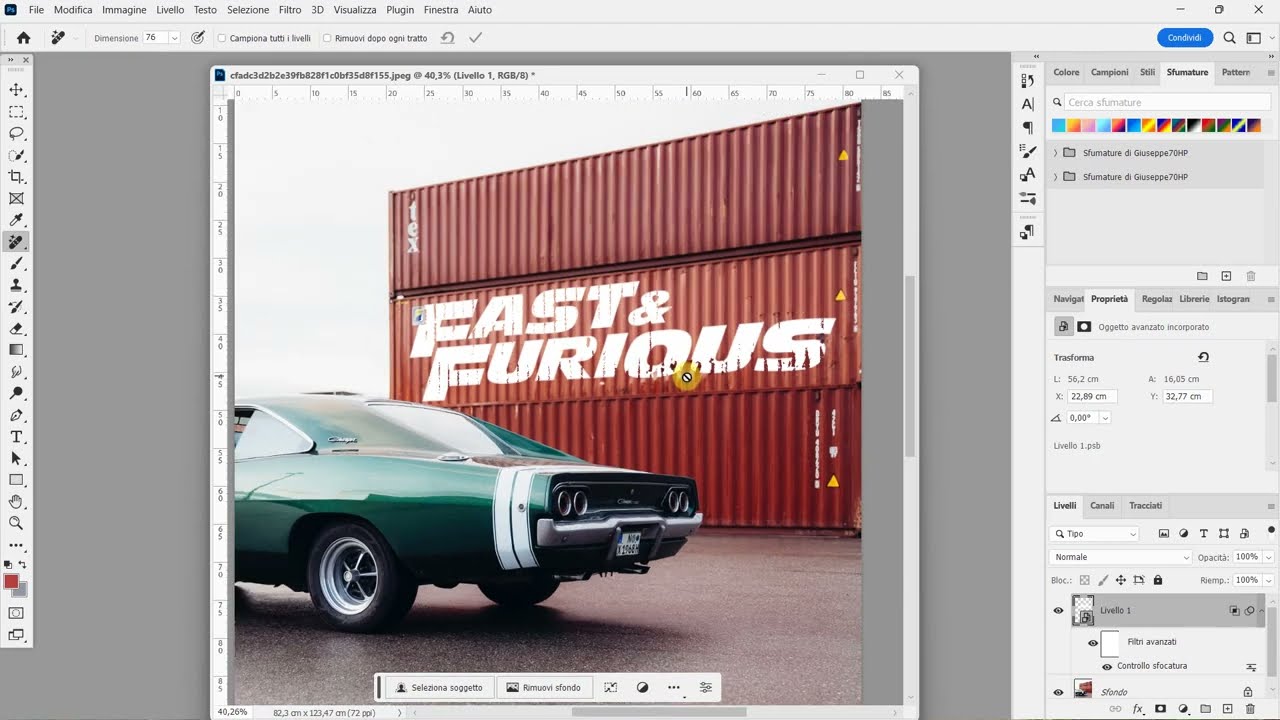
Task: Select the Pen tool
Action: tap(17, 415)
